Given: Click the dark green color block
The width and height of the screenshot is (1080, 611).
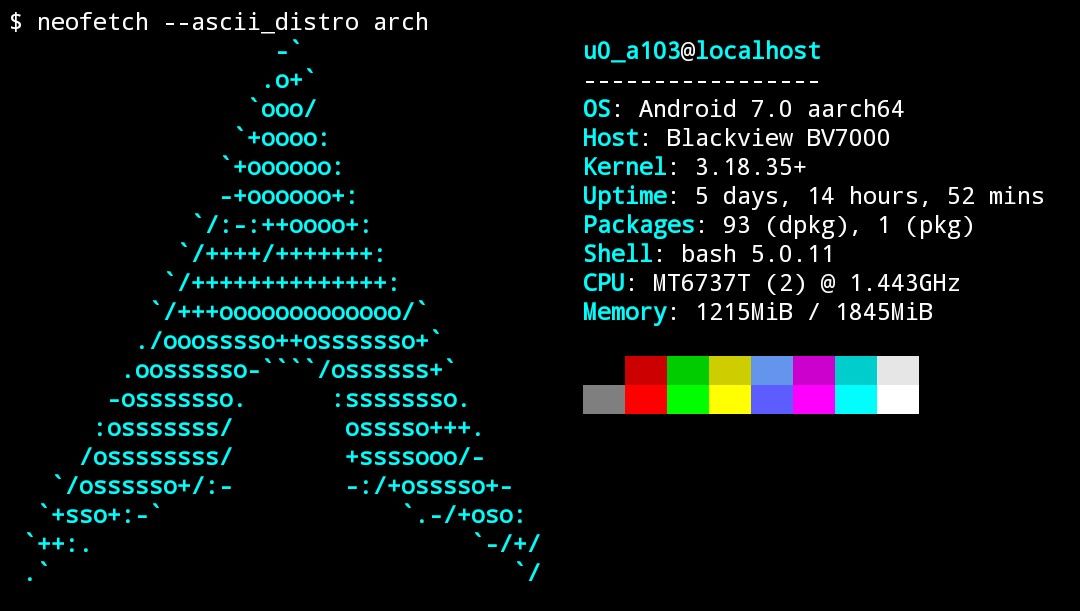Looking at the screenshot, I should click(x=687, y=371).
